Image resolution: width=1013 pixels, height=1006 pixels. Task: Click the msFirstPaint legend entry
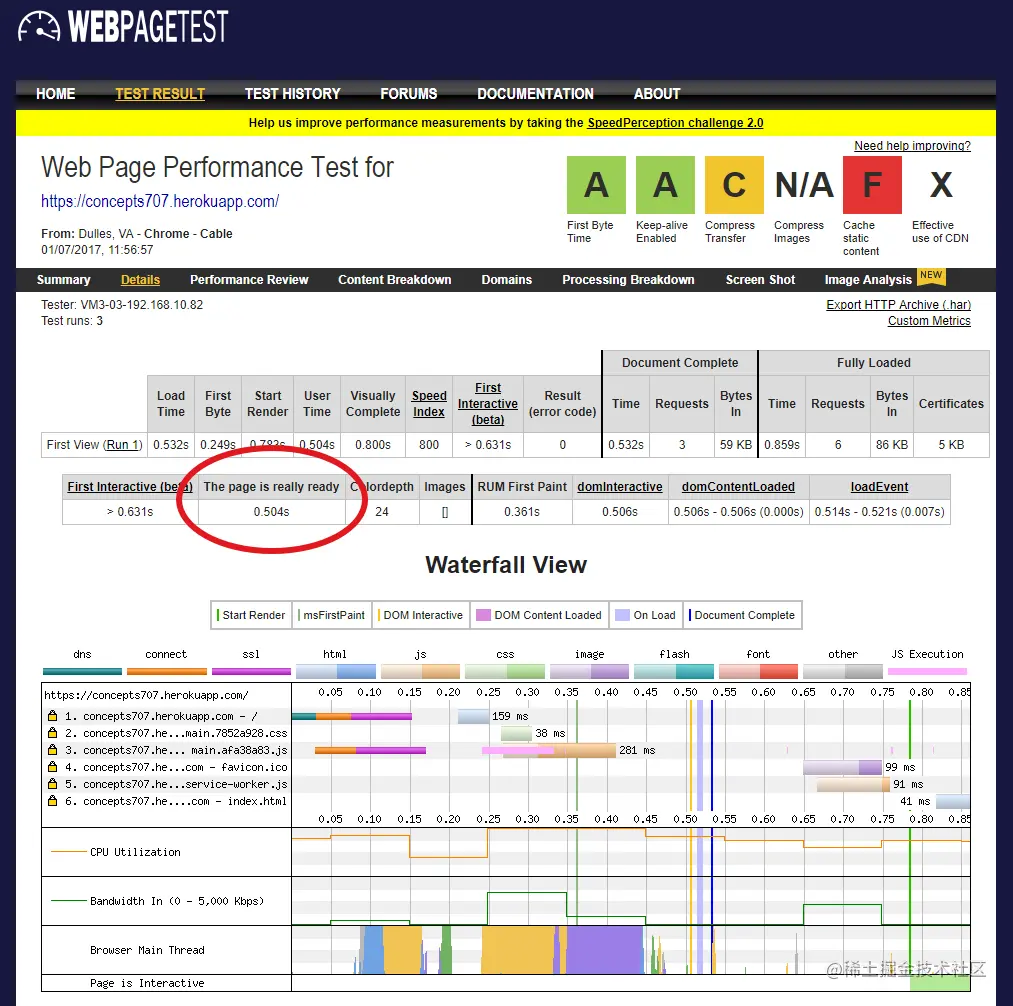(331, 615)
